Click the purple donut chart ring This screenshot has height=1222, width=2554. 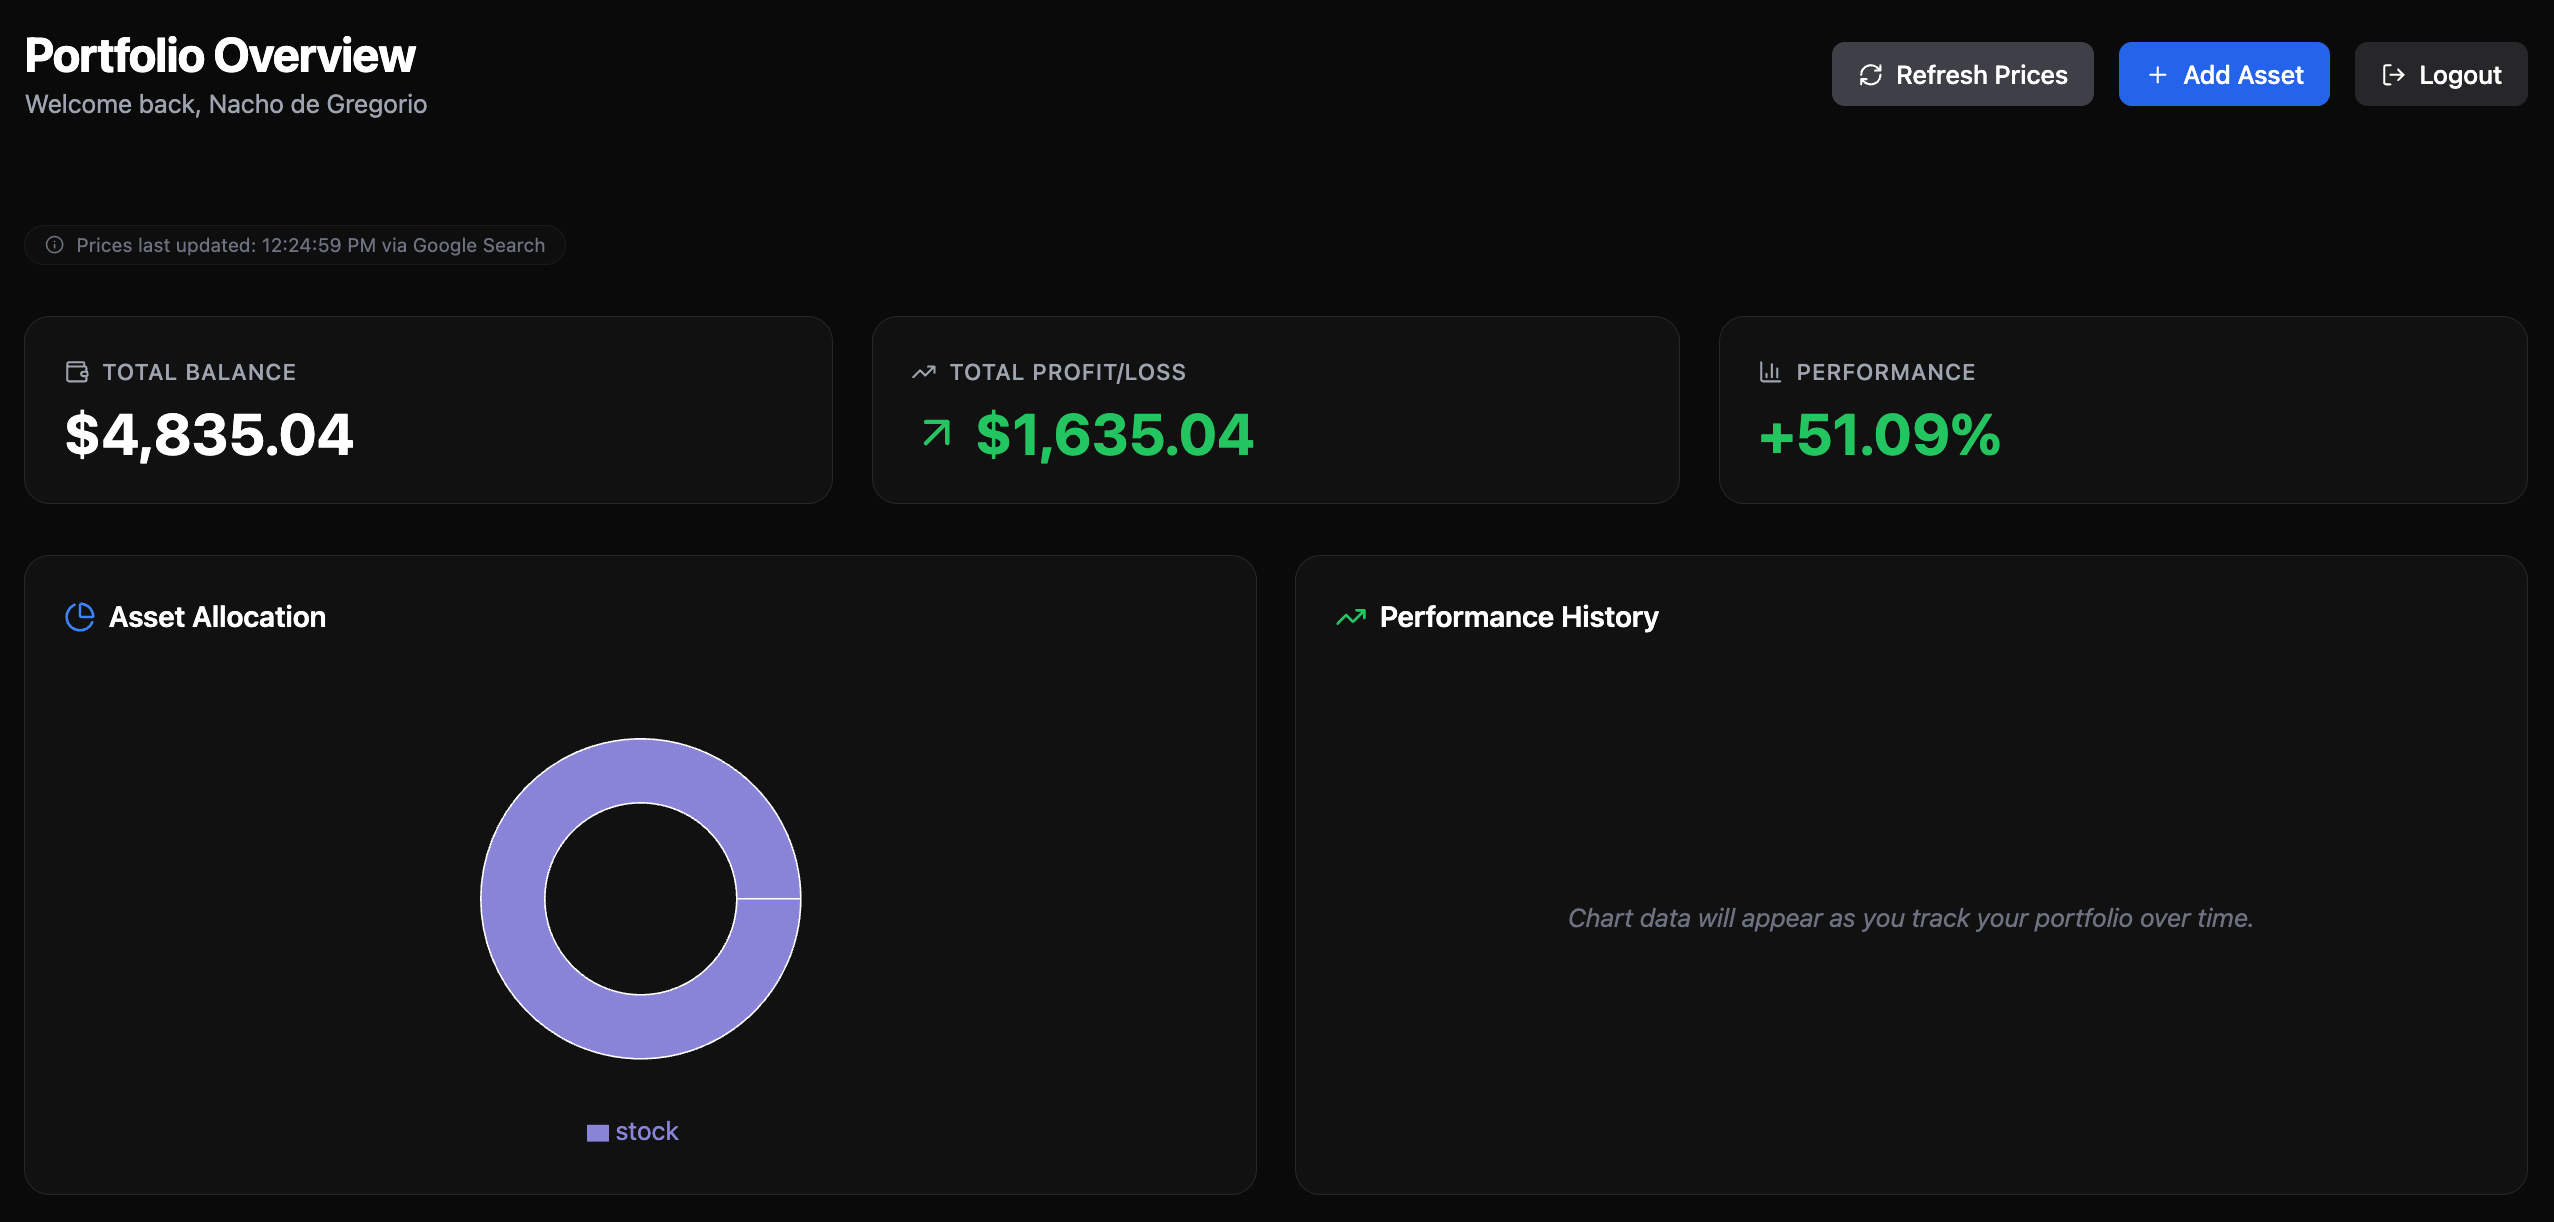pyautogui.click(x=512, y=898)
